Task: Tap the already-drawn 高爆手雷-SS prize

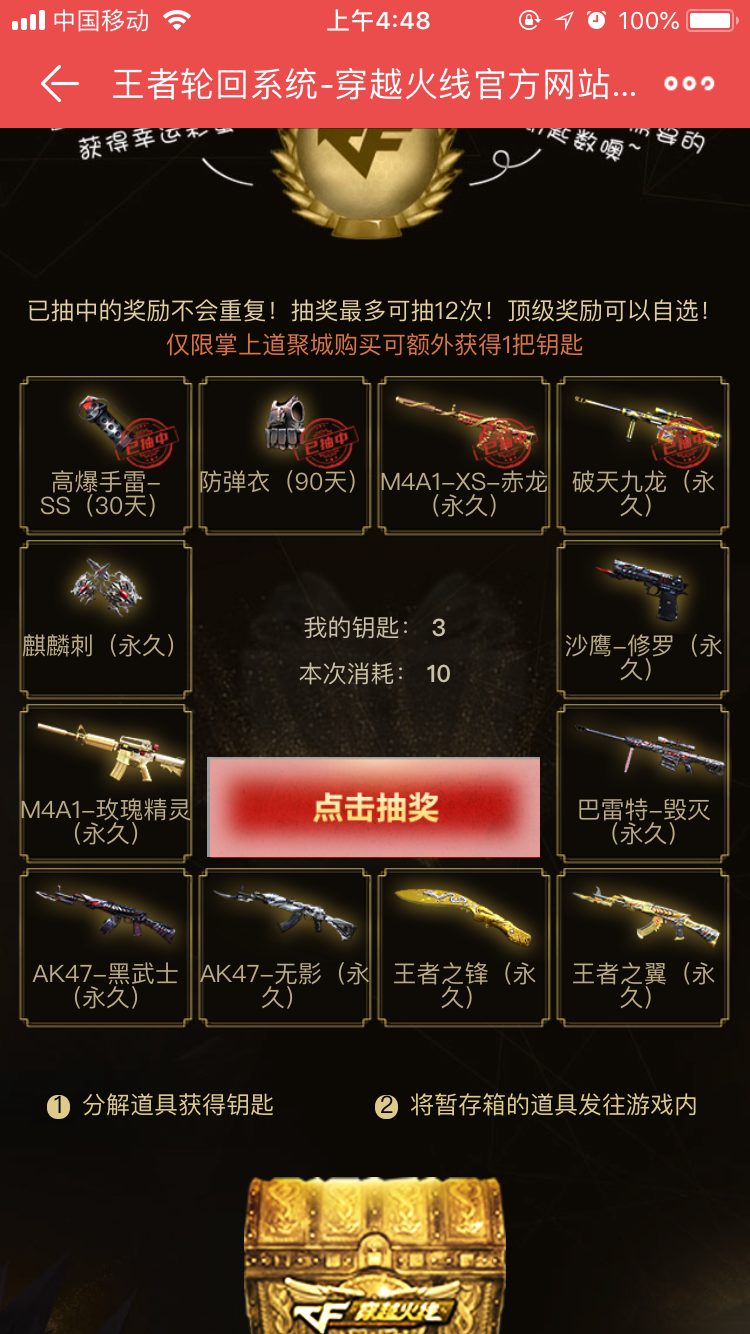Action: click(106, 454)
